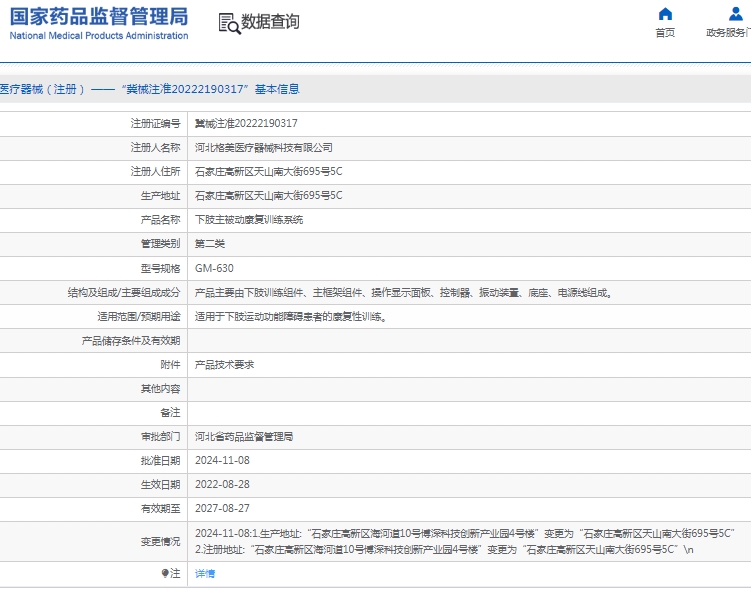
Task: Click the 国家药品监督管理局 logo
Action: (99, 23)
